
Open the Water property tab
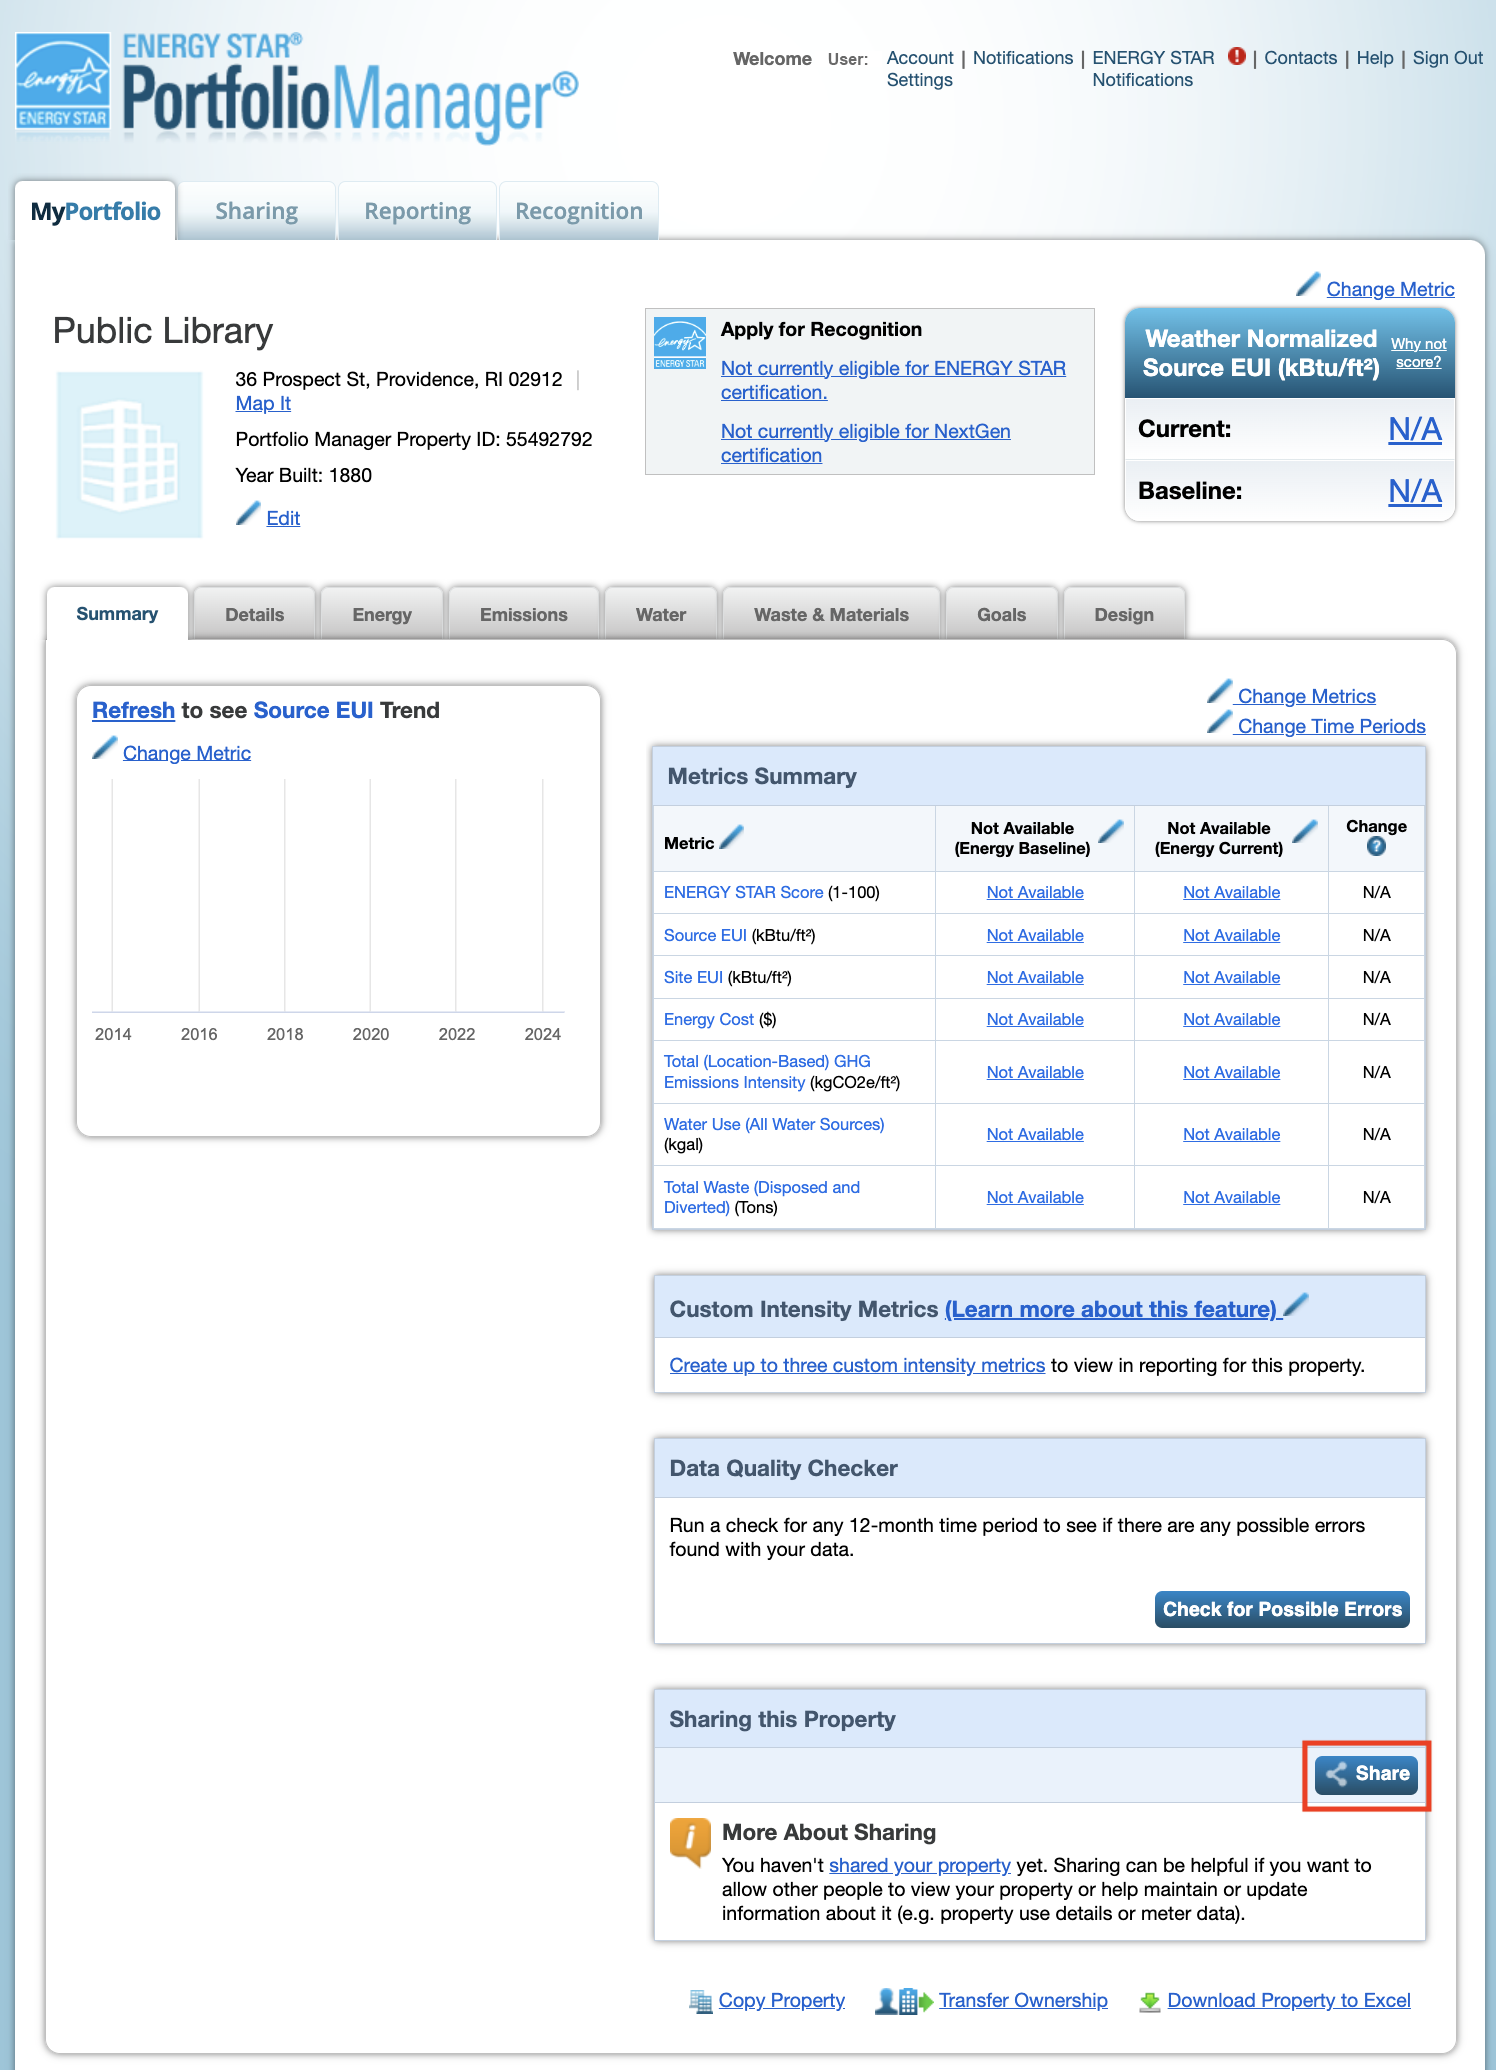point(660,615)
